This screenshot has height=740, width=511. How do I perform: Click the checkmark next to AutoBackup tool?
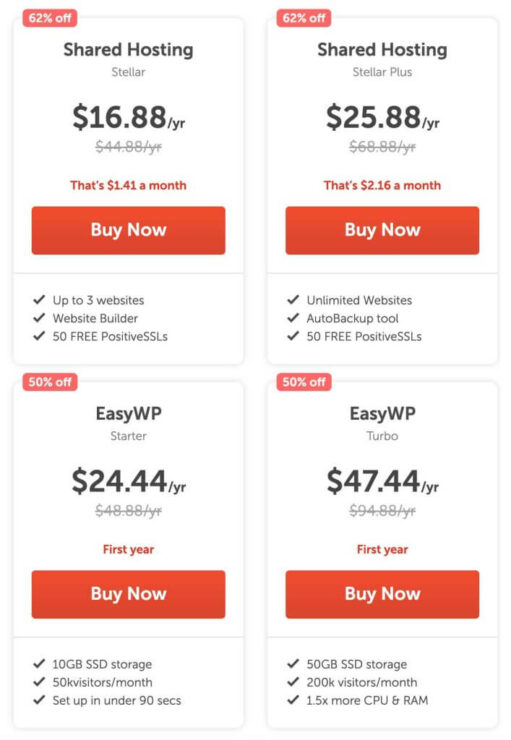click(x=293, y=318)
